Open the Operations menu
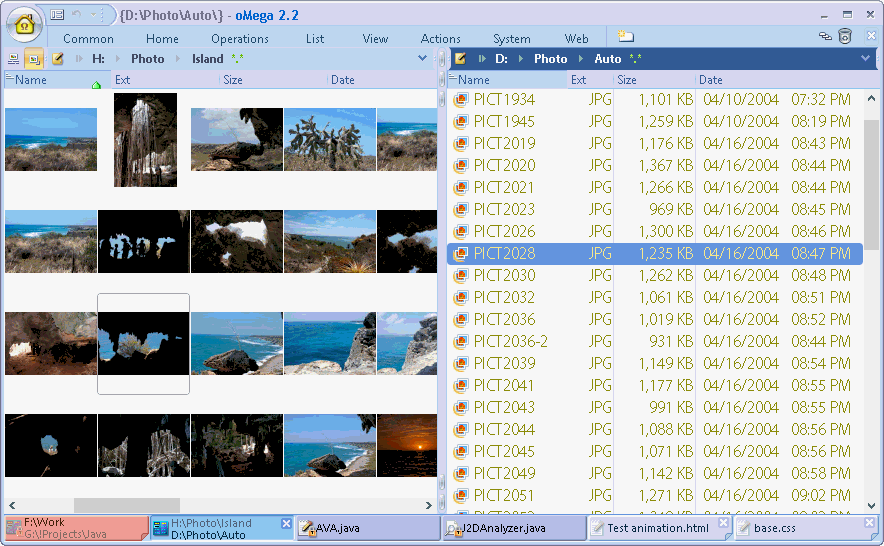This screenshot has height=546, width=884. (239, 39)
